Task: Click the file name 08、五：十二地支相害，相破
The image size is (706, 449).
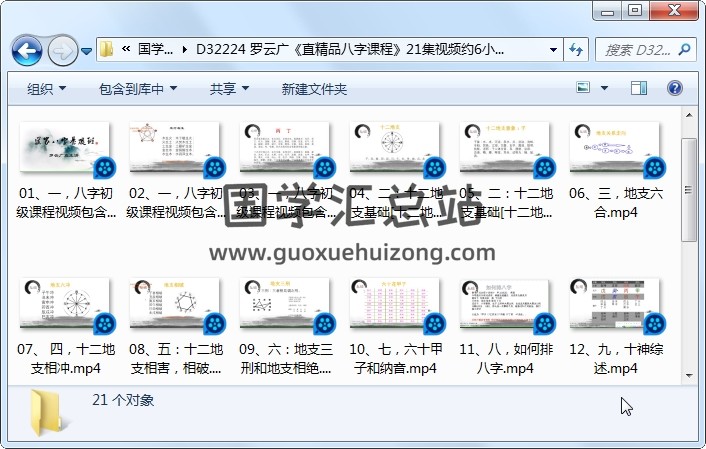Action: click(x=176, y=358)
